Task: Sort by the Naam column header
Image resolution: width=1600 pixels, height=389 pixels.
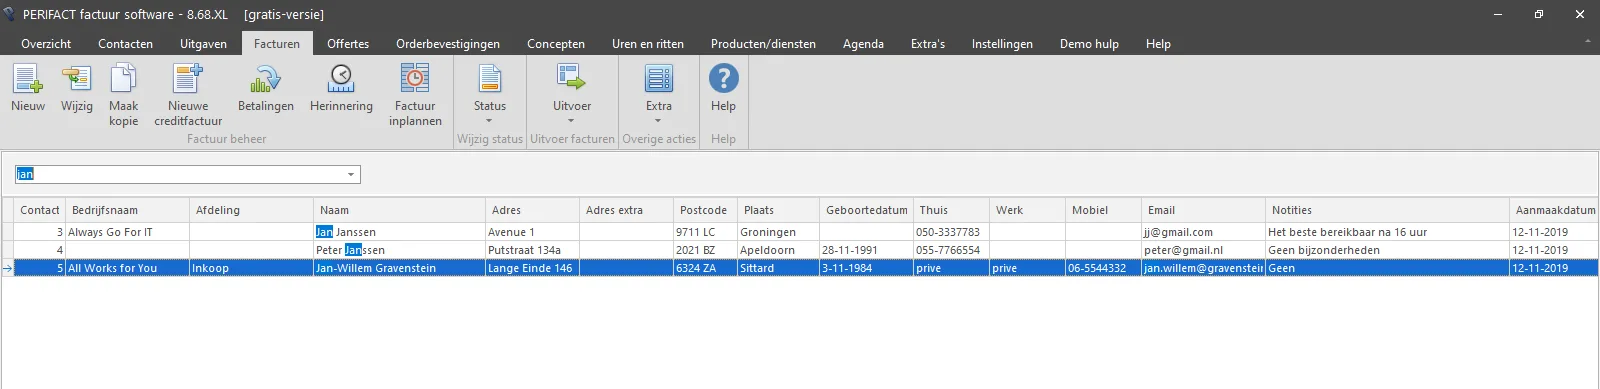Action: (400, 210)
